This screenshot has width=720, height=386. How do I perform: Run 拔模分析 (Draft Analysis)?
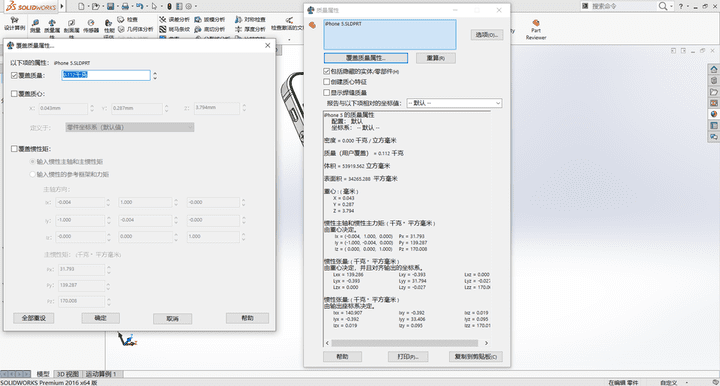coord(210,20)
